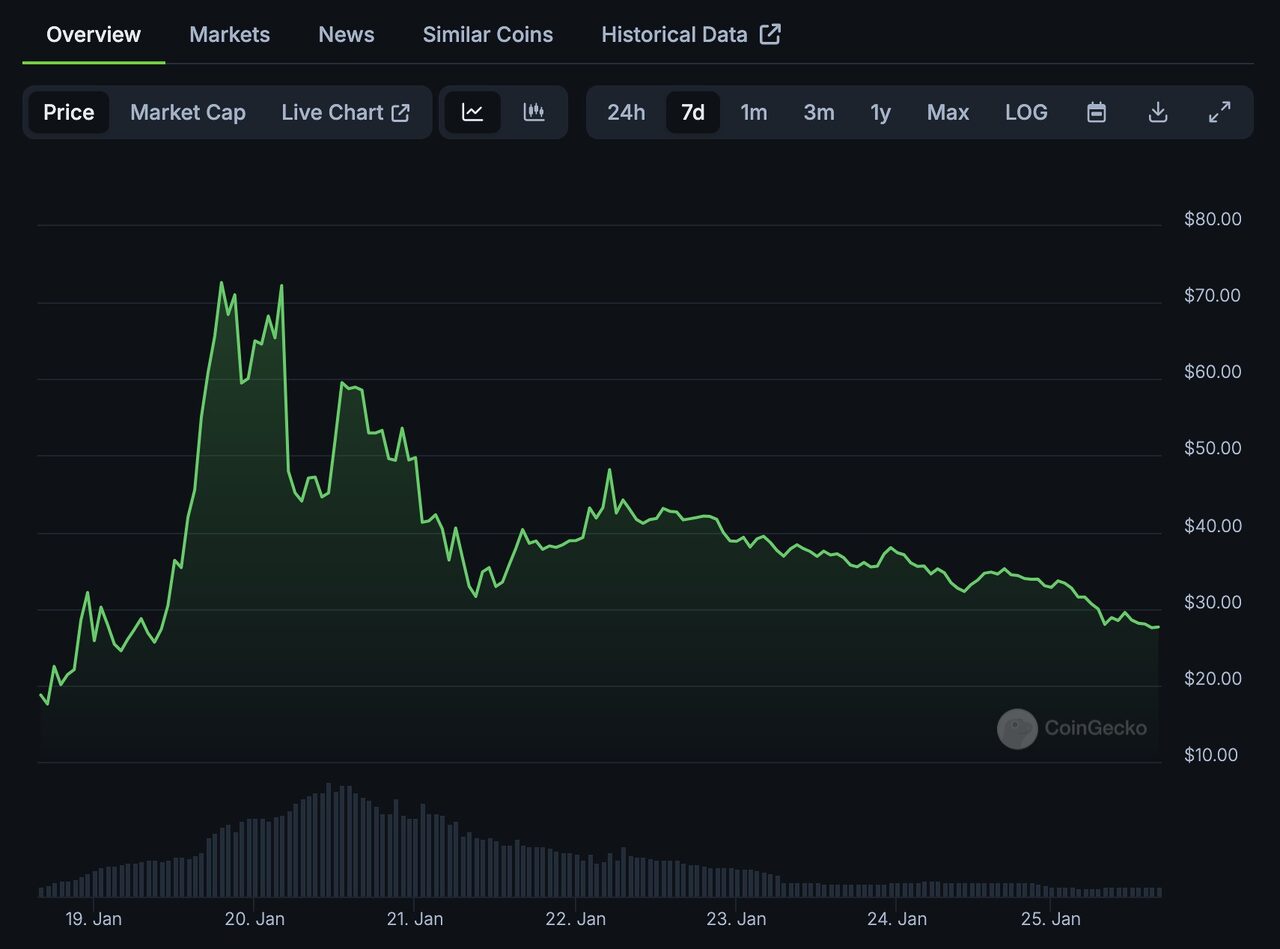Open Live Chart external link

point(346,112)
